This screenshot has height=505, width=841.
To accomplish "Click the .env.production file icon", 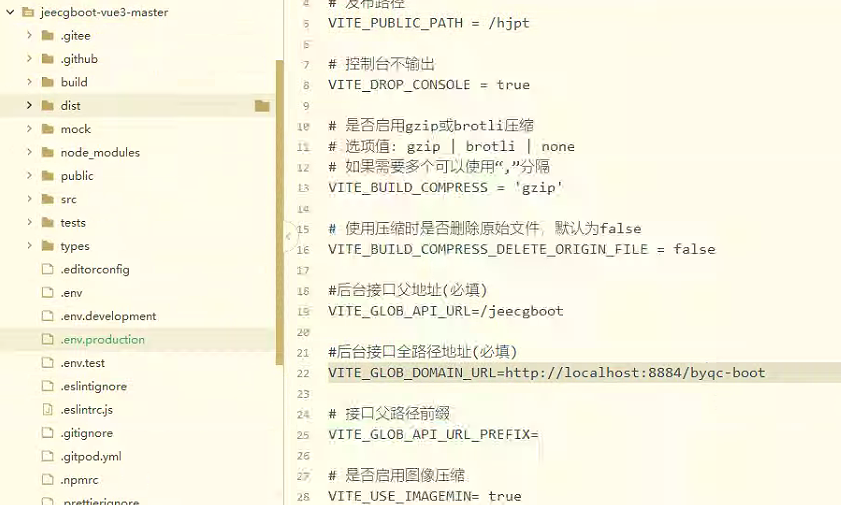I will 48,339.
